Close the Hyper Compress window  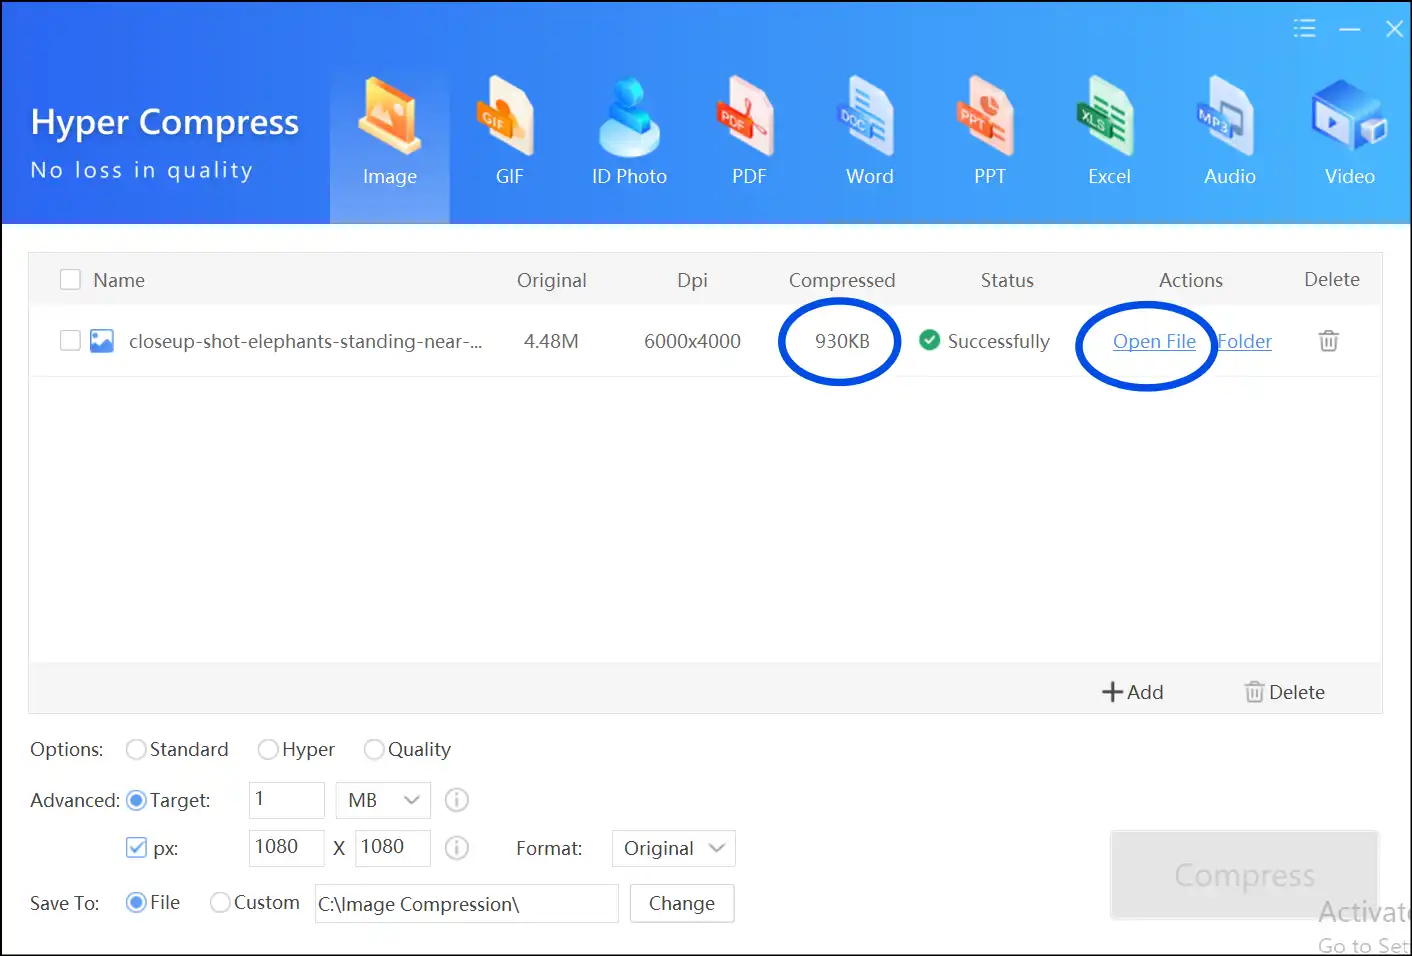click(x=1394, y=29)
